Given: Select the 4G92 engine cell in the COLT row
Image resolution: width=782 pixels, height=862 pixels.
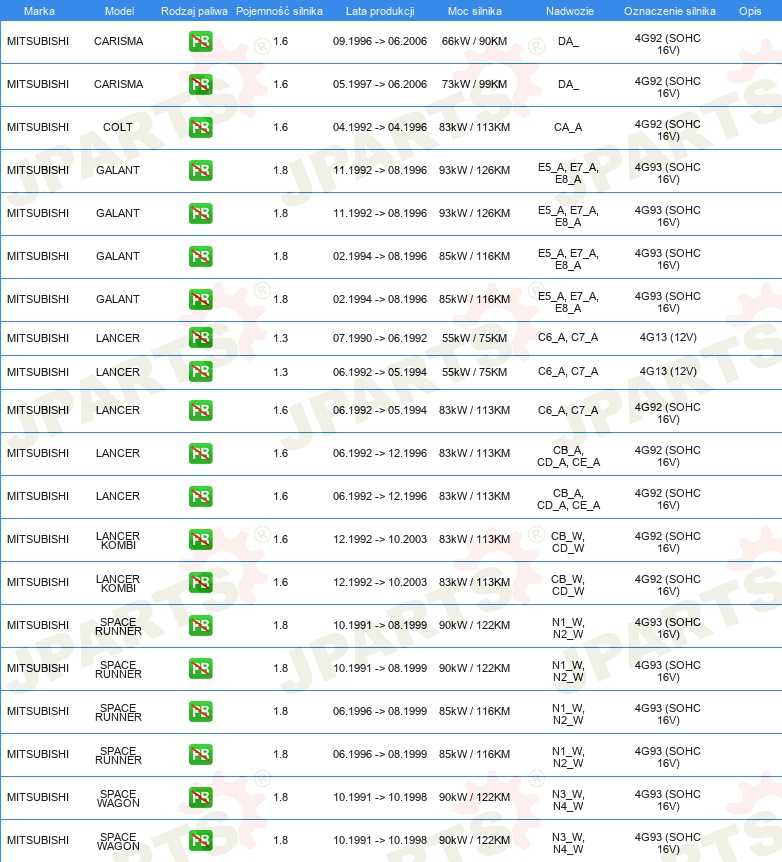Looking at the screenshot, I should pos(668,130).
